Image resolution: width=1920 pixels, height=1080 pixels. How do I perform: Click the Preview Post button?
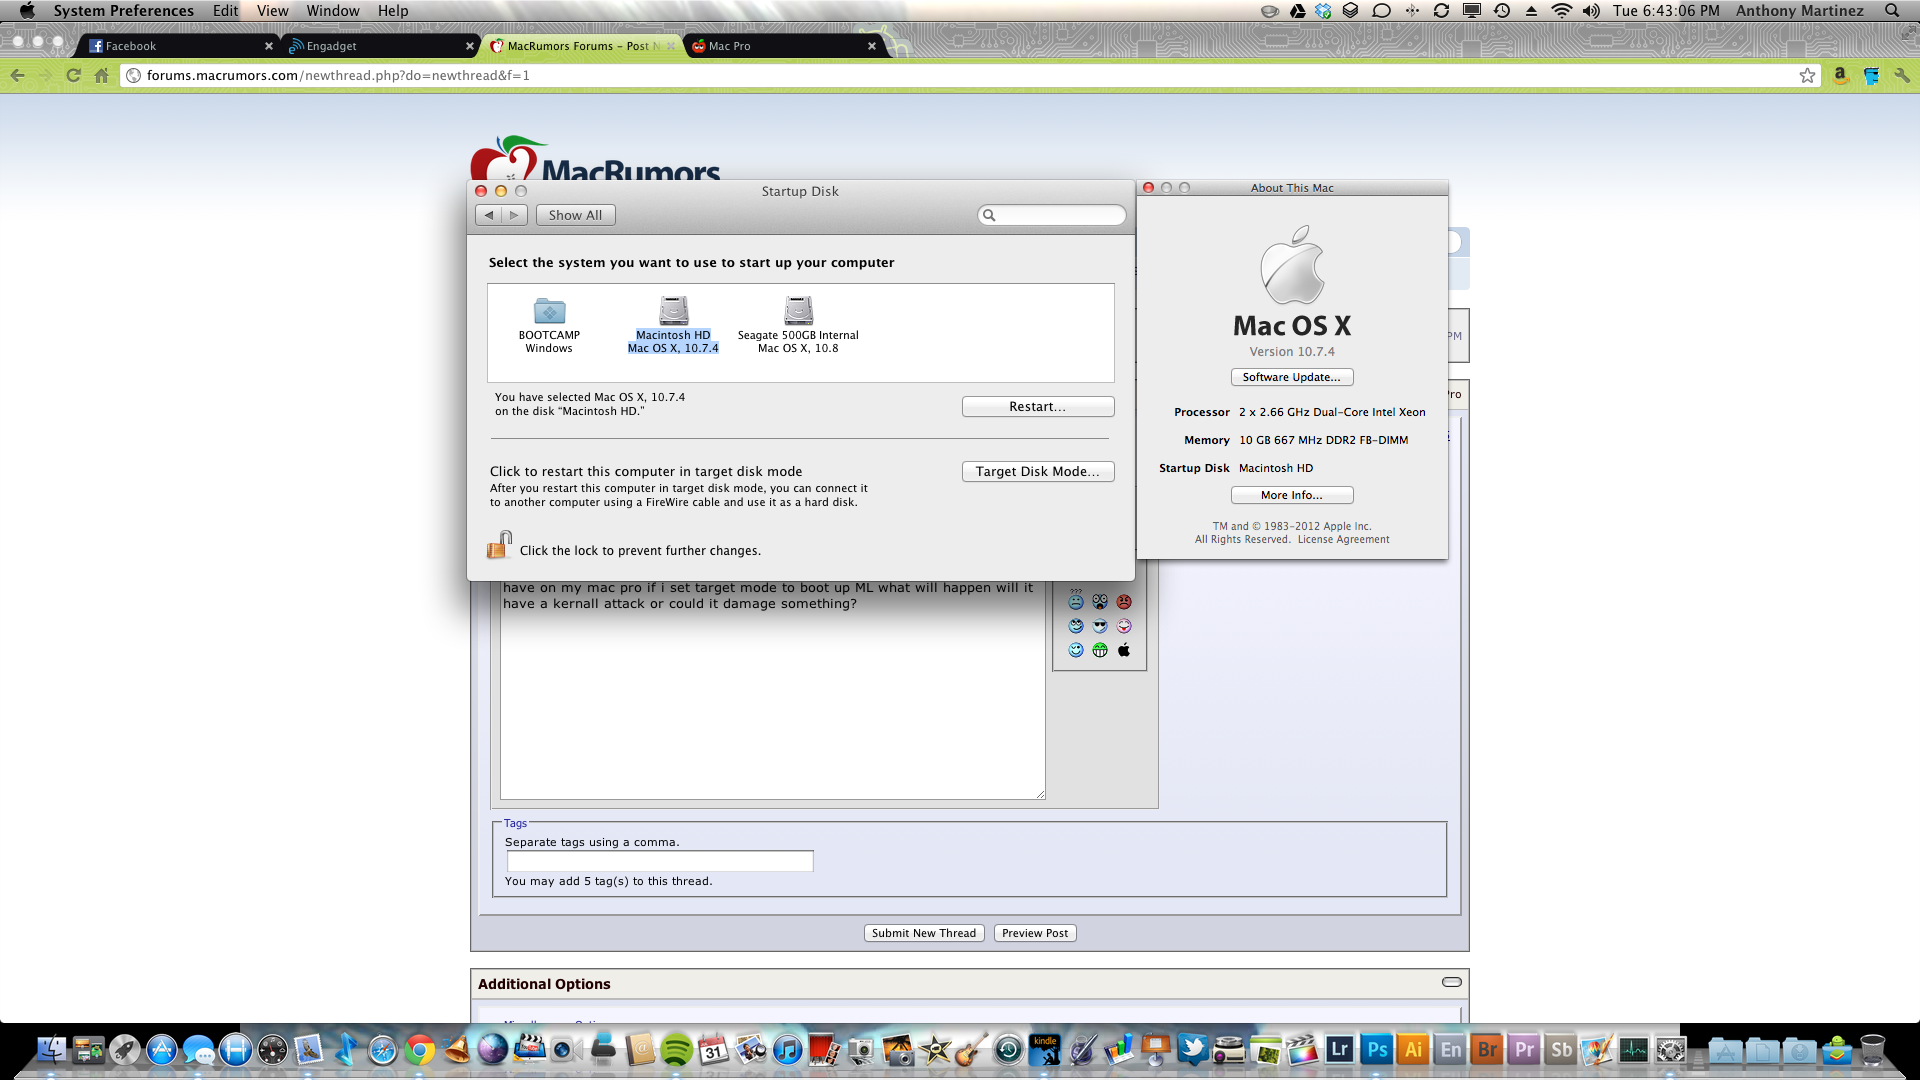point(1035,933)
